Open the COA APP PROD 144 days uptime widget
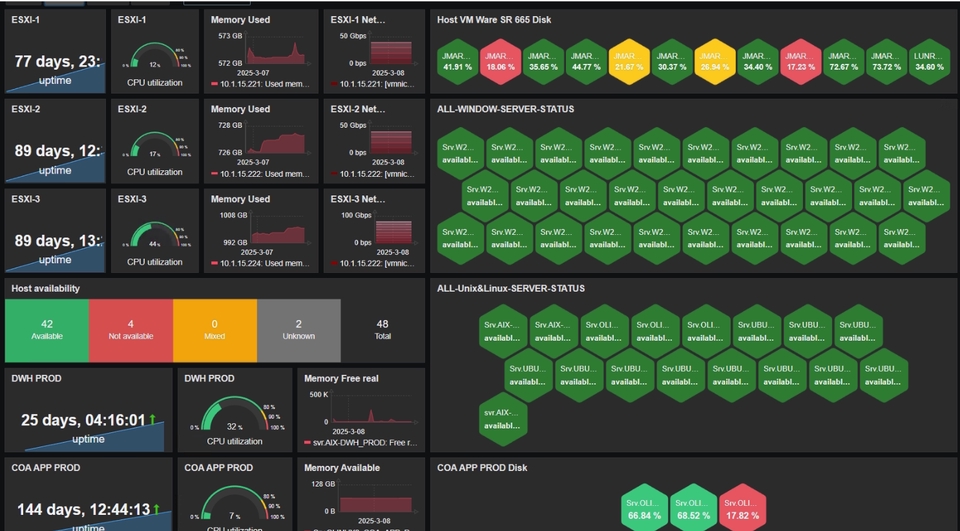This screenshot has height=531, width=960. [88, 496]
